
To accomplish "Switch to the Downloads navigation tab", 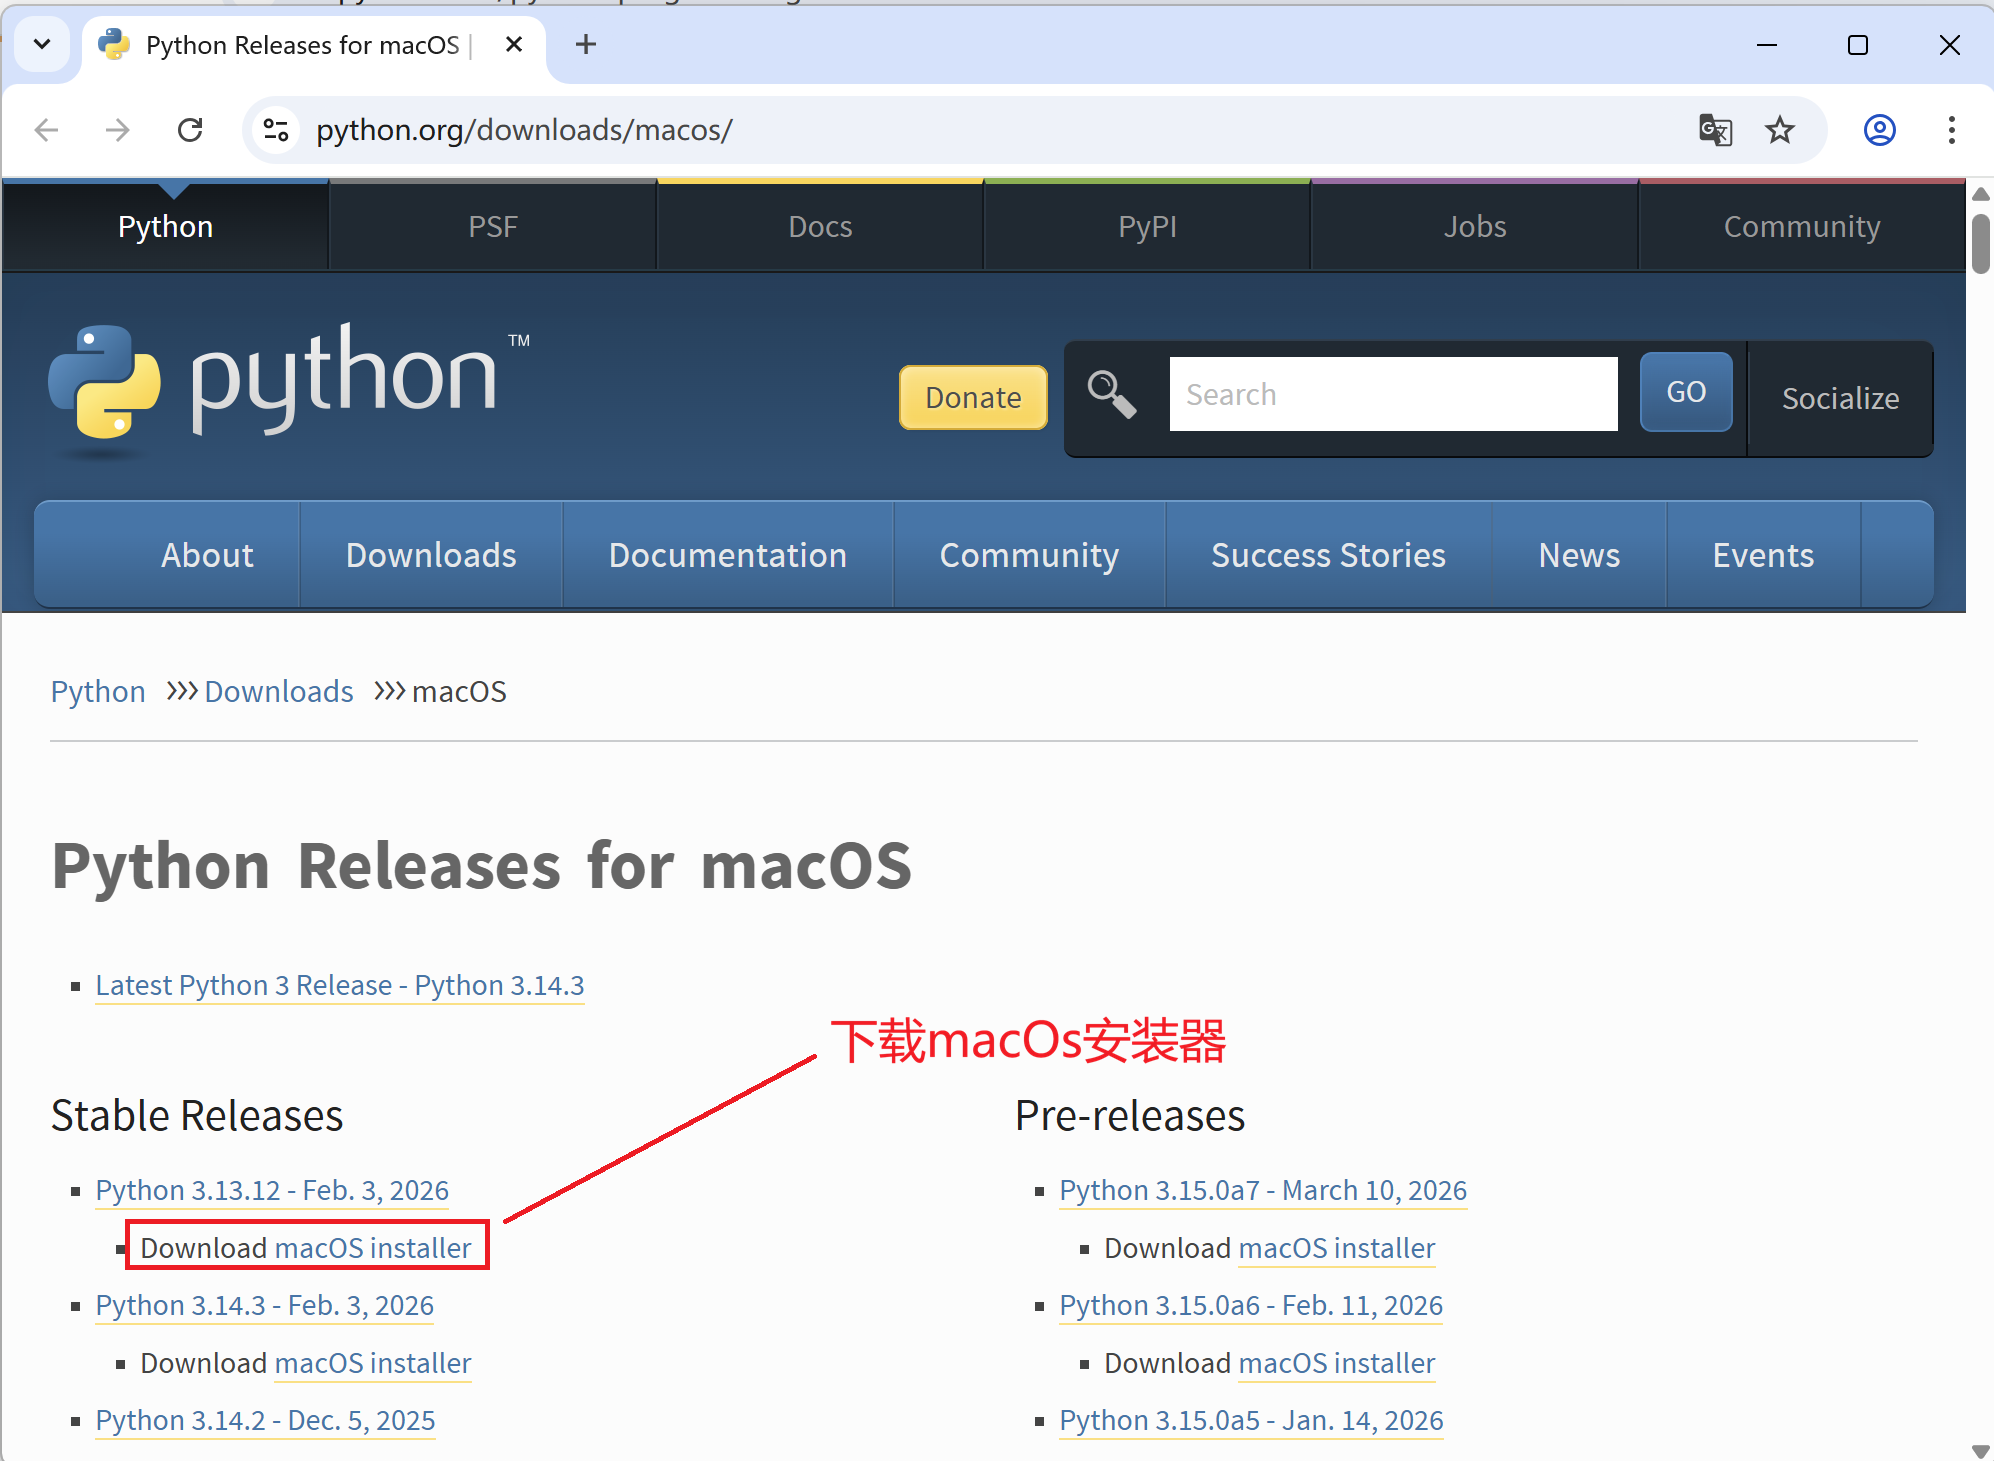I will pos(431,555).
